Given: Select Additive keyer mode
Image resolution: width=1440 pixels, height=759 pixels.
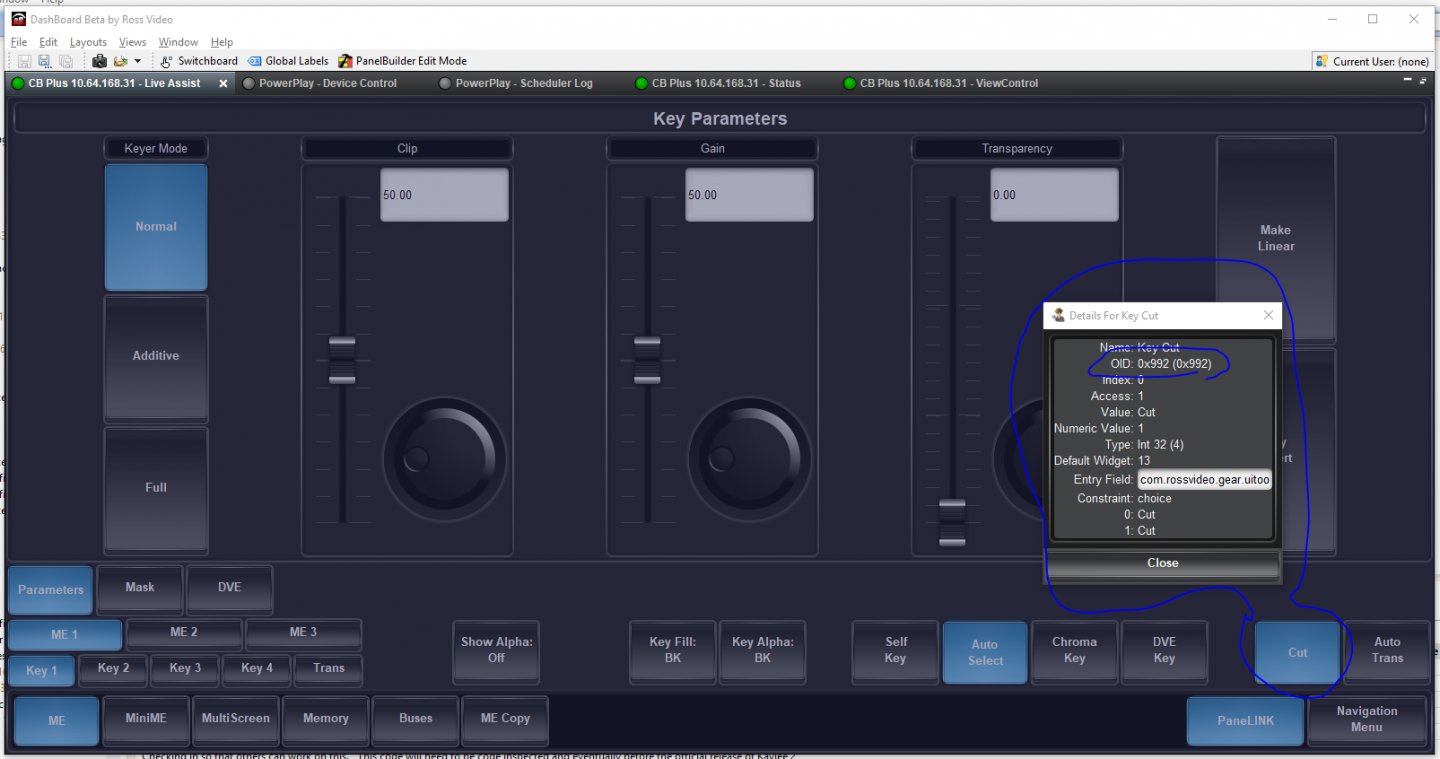Looking at the screenshot, I should 156,356.
